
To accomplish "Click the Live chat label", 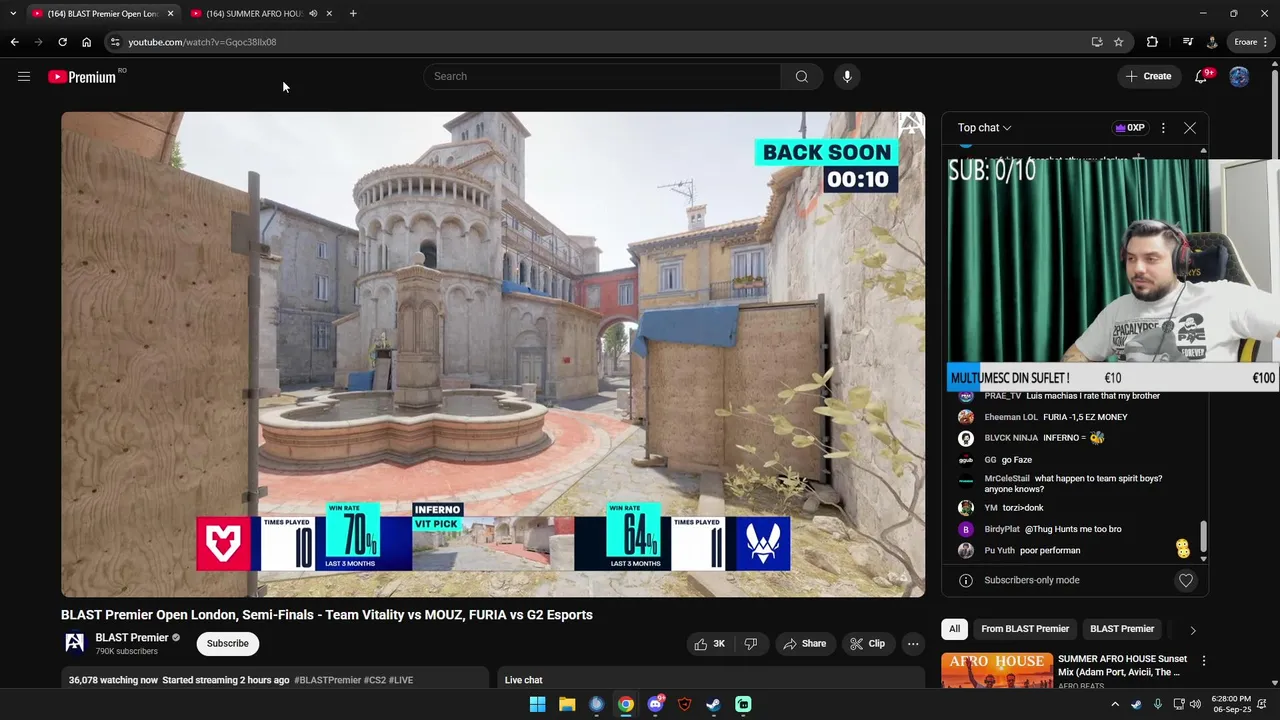I will click(x=524, y=680).
